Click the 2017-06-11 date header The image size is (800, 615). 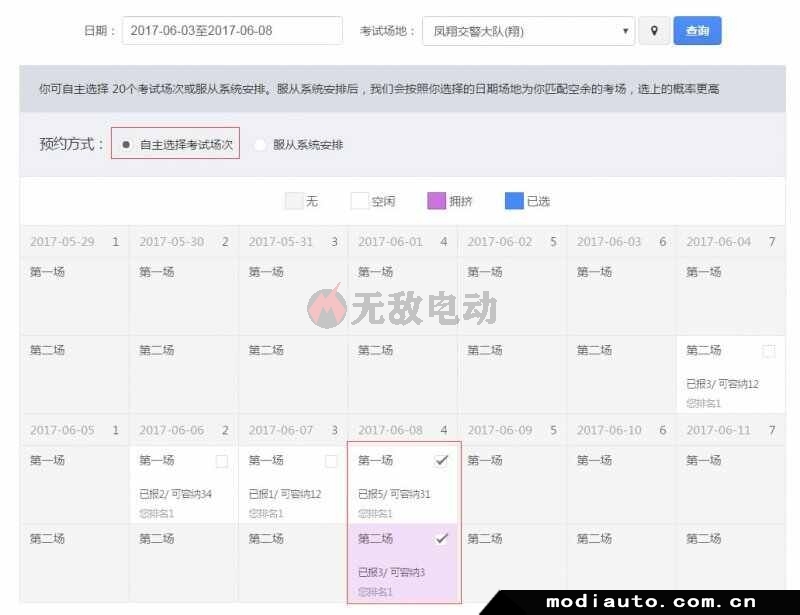click(731, 431)
